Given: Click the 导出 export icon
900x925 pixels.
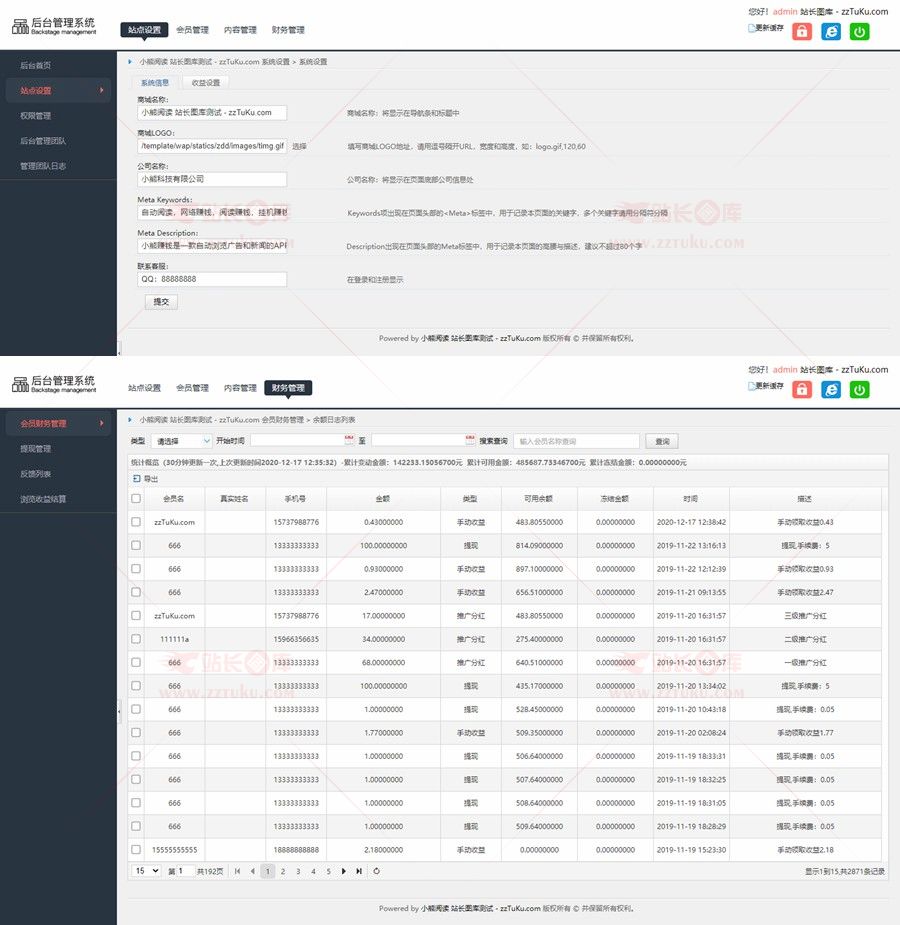Looking at the screenshot, I should tap(137, 479).
